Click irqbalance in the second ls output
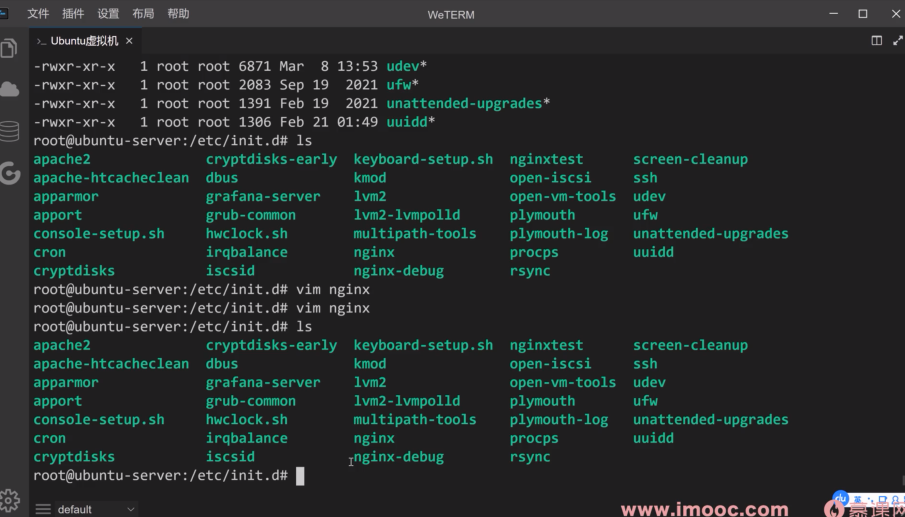The image size is (905, 517). click(x=246, y=439)
